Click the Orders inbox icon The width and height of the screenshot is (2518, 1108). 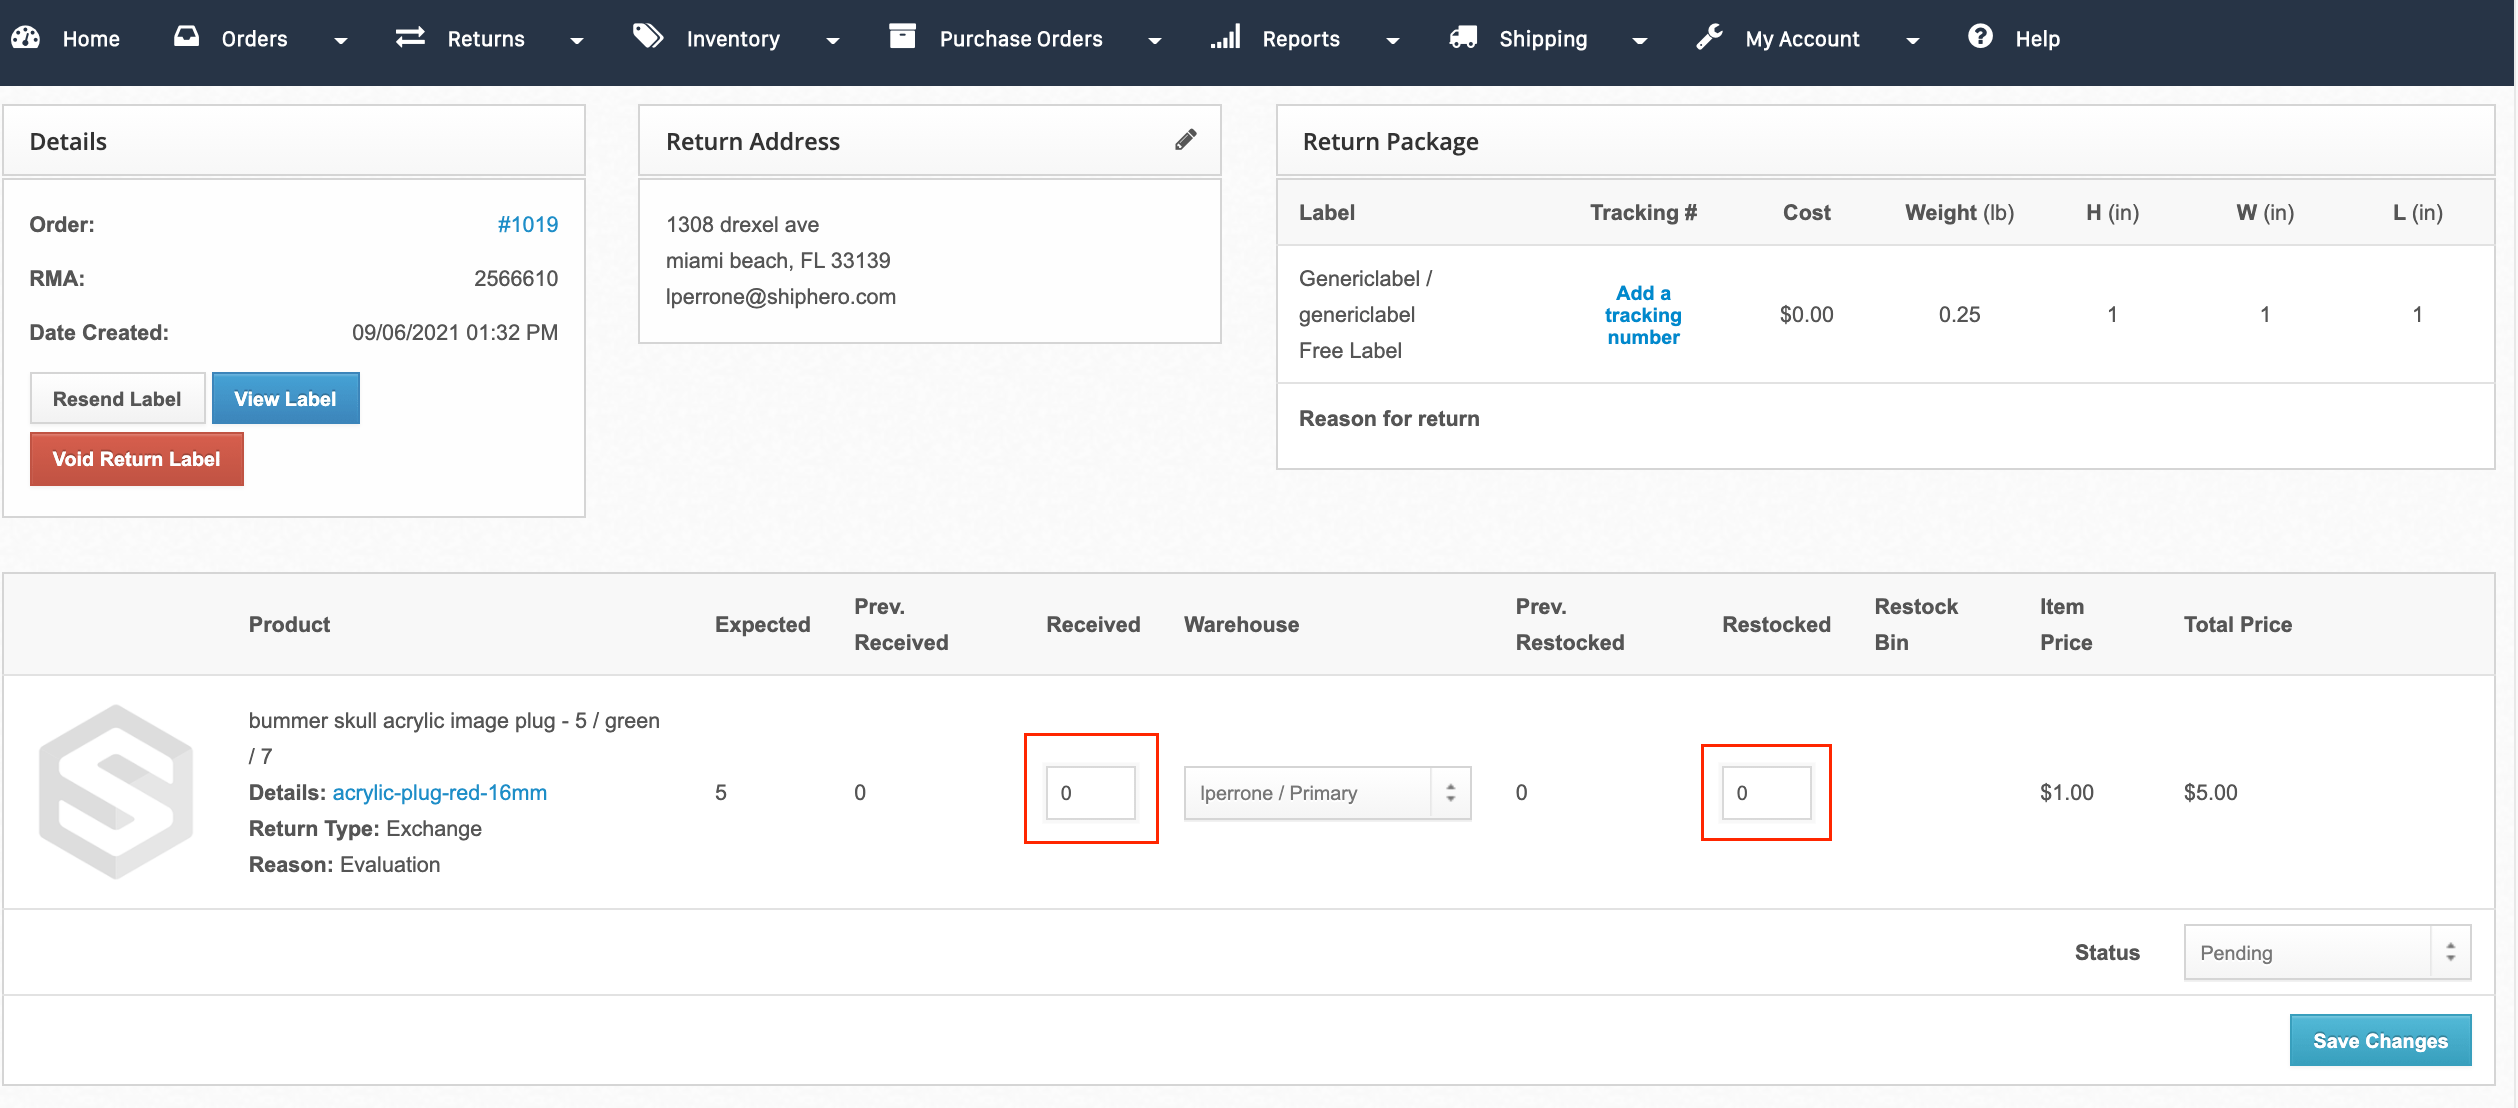[x=186, y=37]
